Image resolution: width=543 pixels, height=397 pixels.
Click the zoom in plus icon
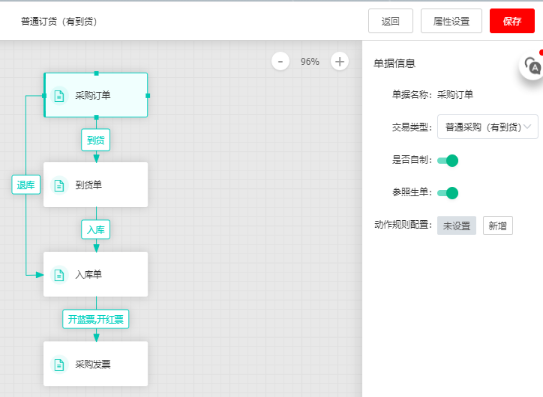pyautogui.click(x=339, y=62)
